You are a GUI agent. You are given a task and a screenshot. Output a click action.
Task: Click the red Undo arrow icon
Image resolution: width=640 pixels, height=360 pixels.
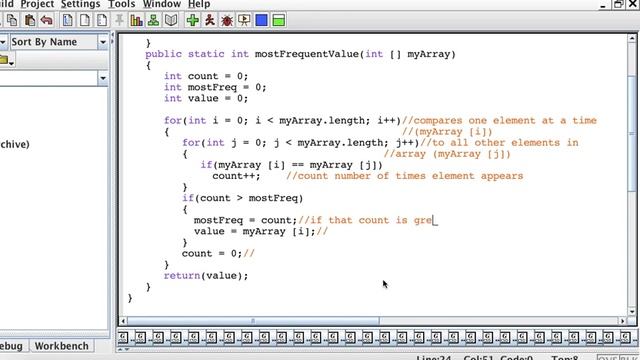pyautogui.click(x=47, y=20)
